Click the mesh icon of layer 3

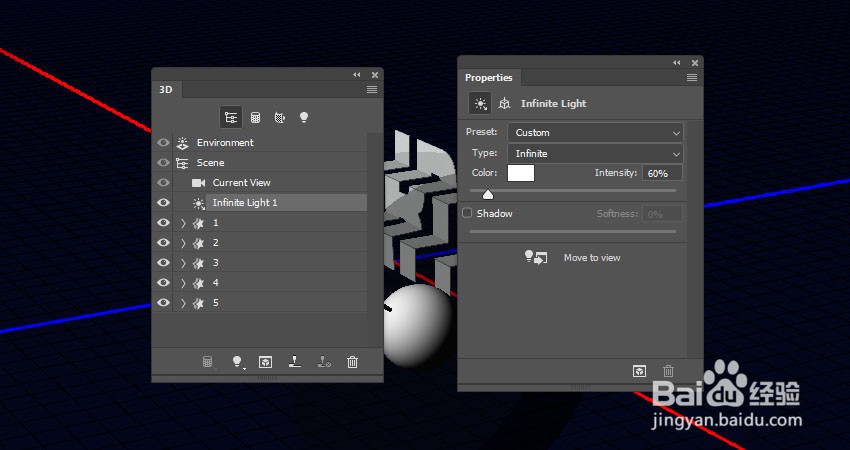tap(198, 263)
